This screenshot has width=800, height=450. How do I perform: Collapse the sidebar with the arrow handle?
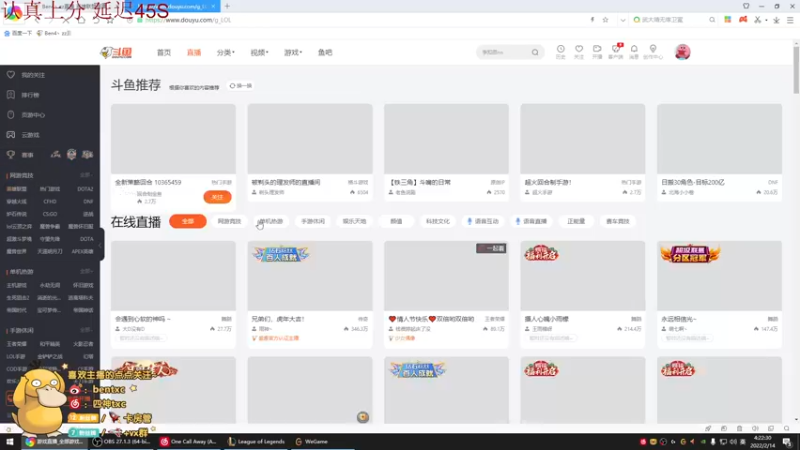(101, 245)
